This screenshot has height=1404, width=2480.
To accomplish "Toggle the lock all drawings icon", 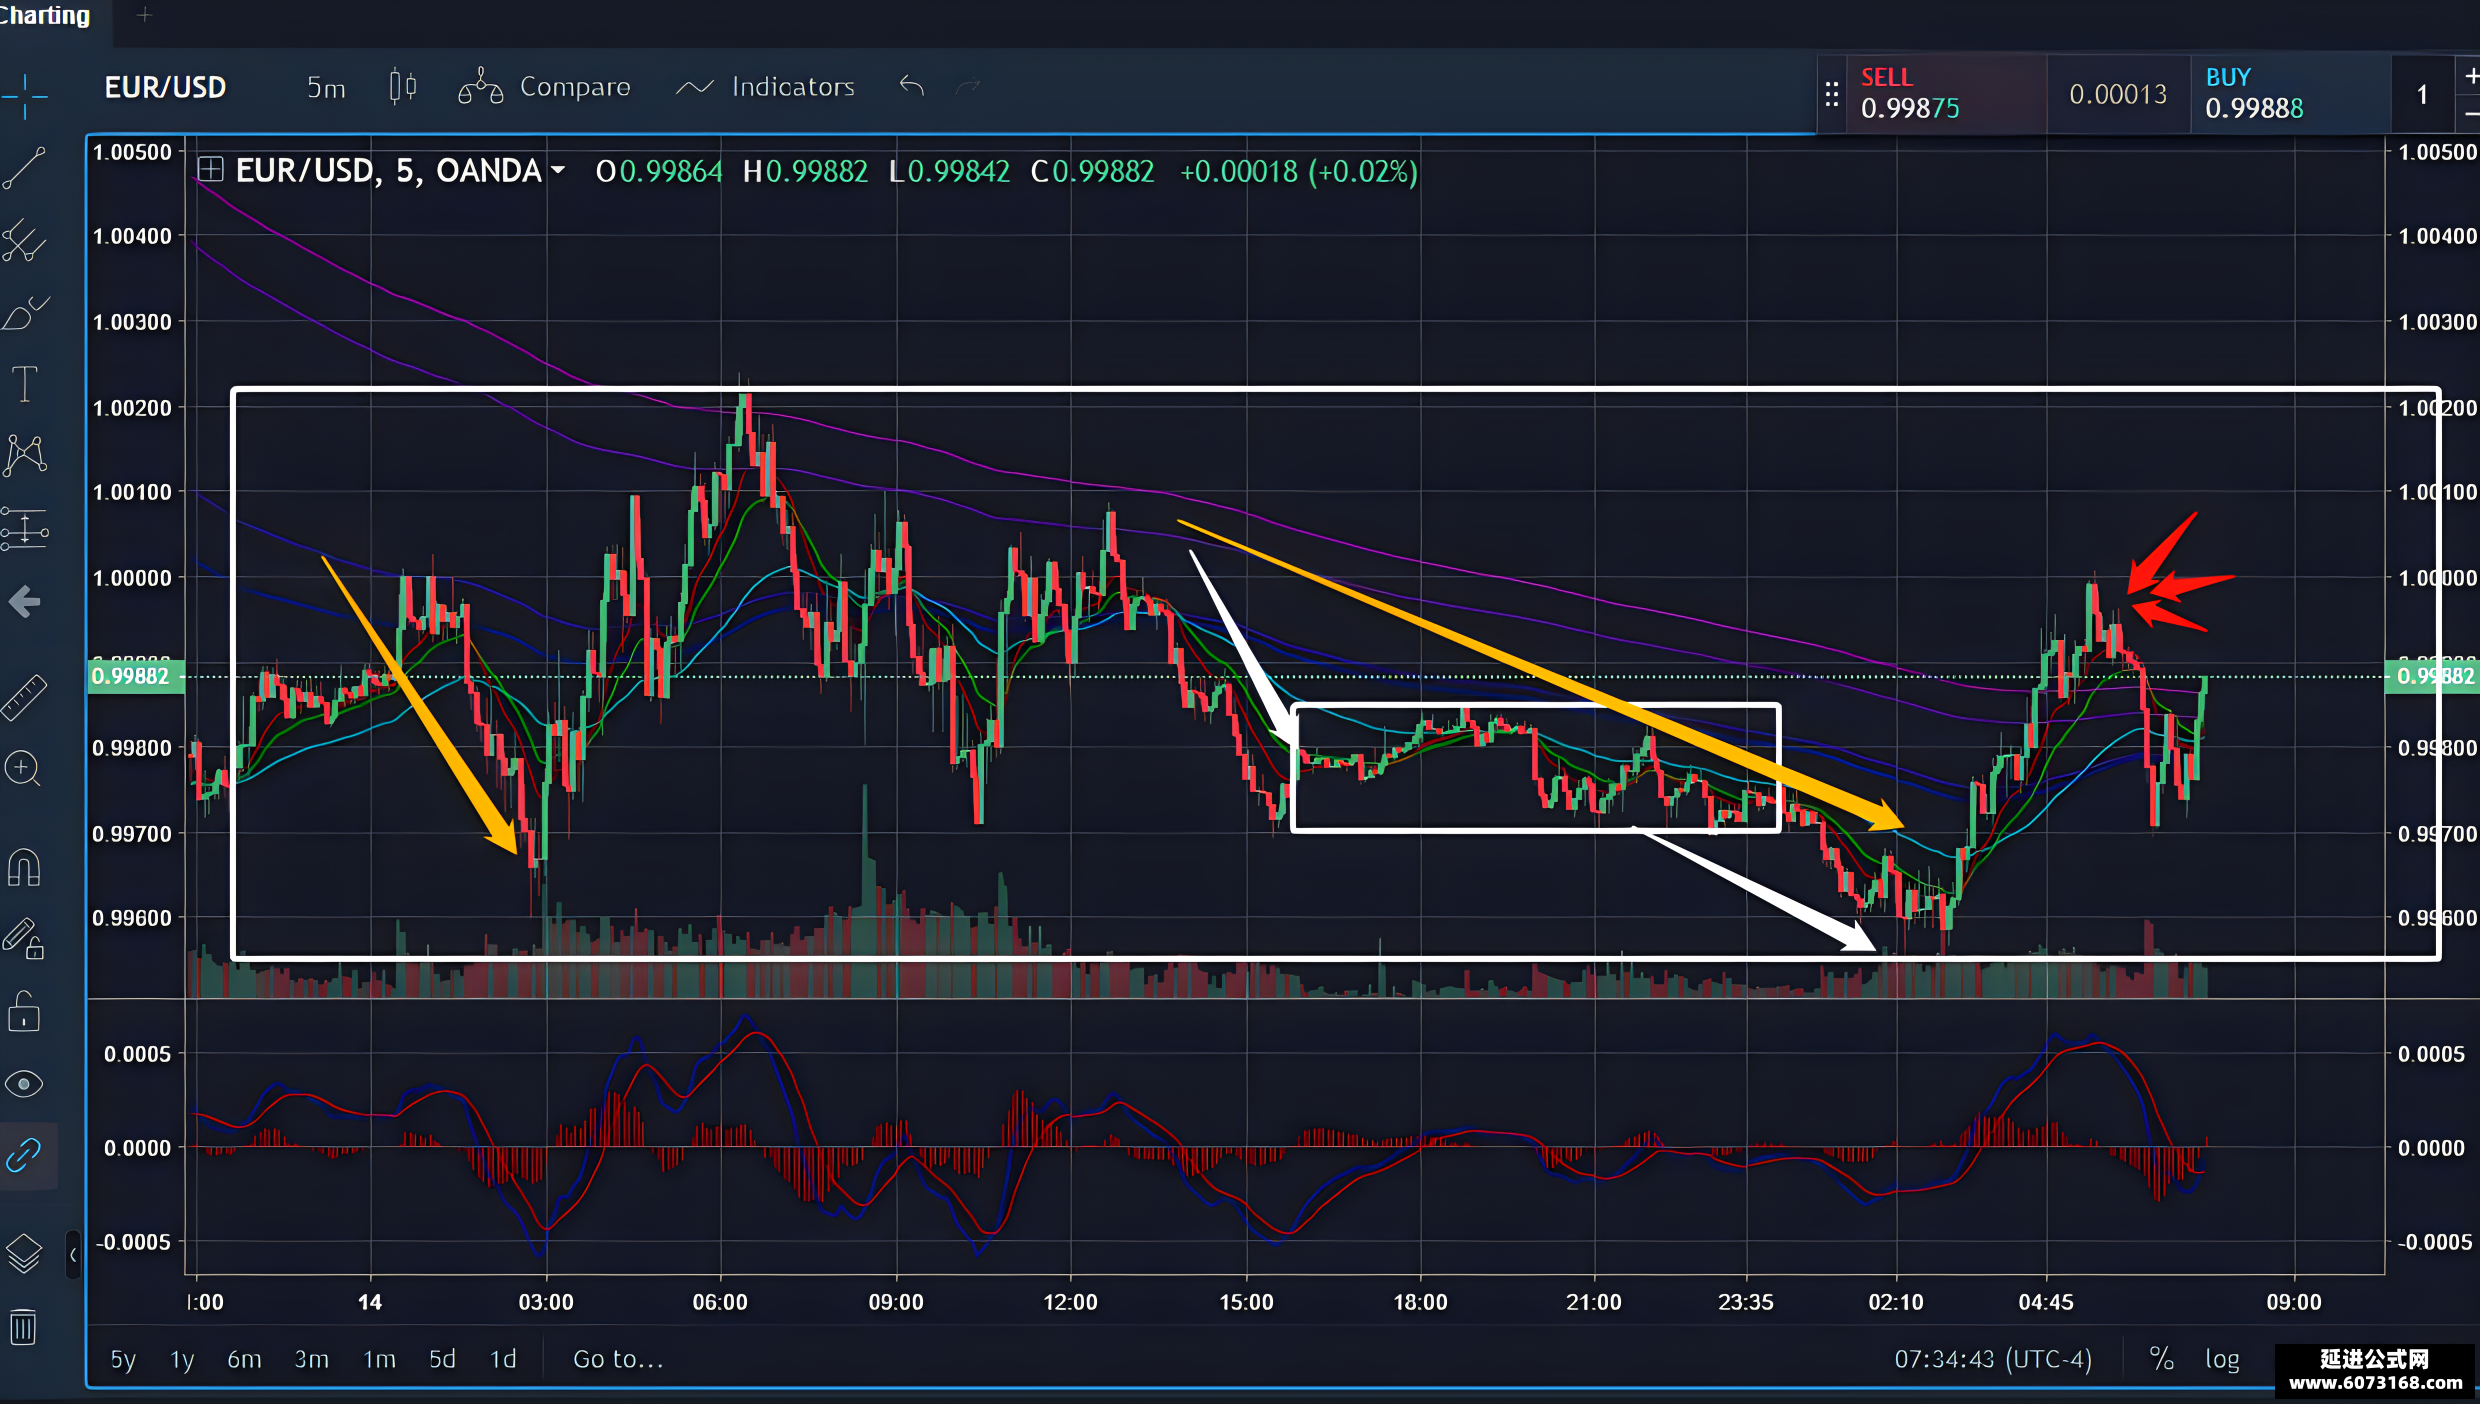I will (x=24, y=1011).
